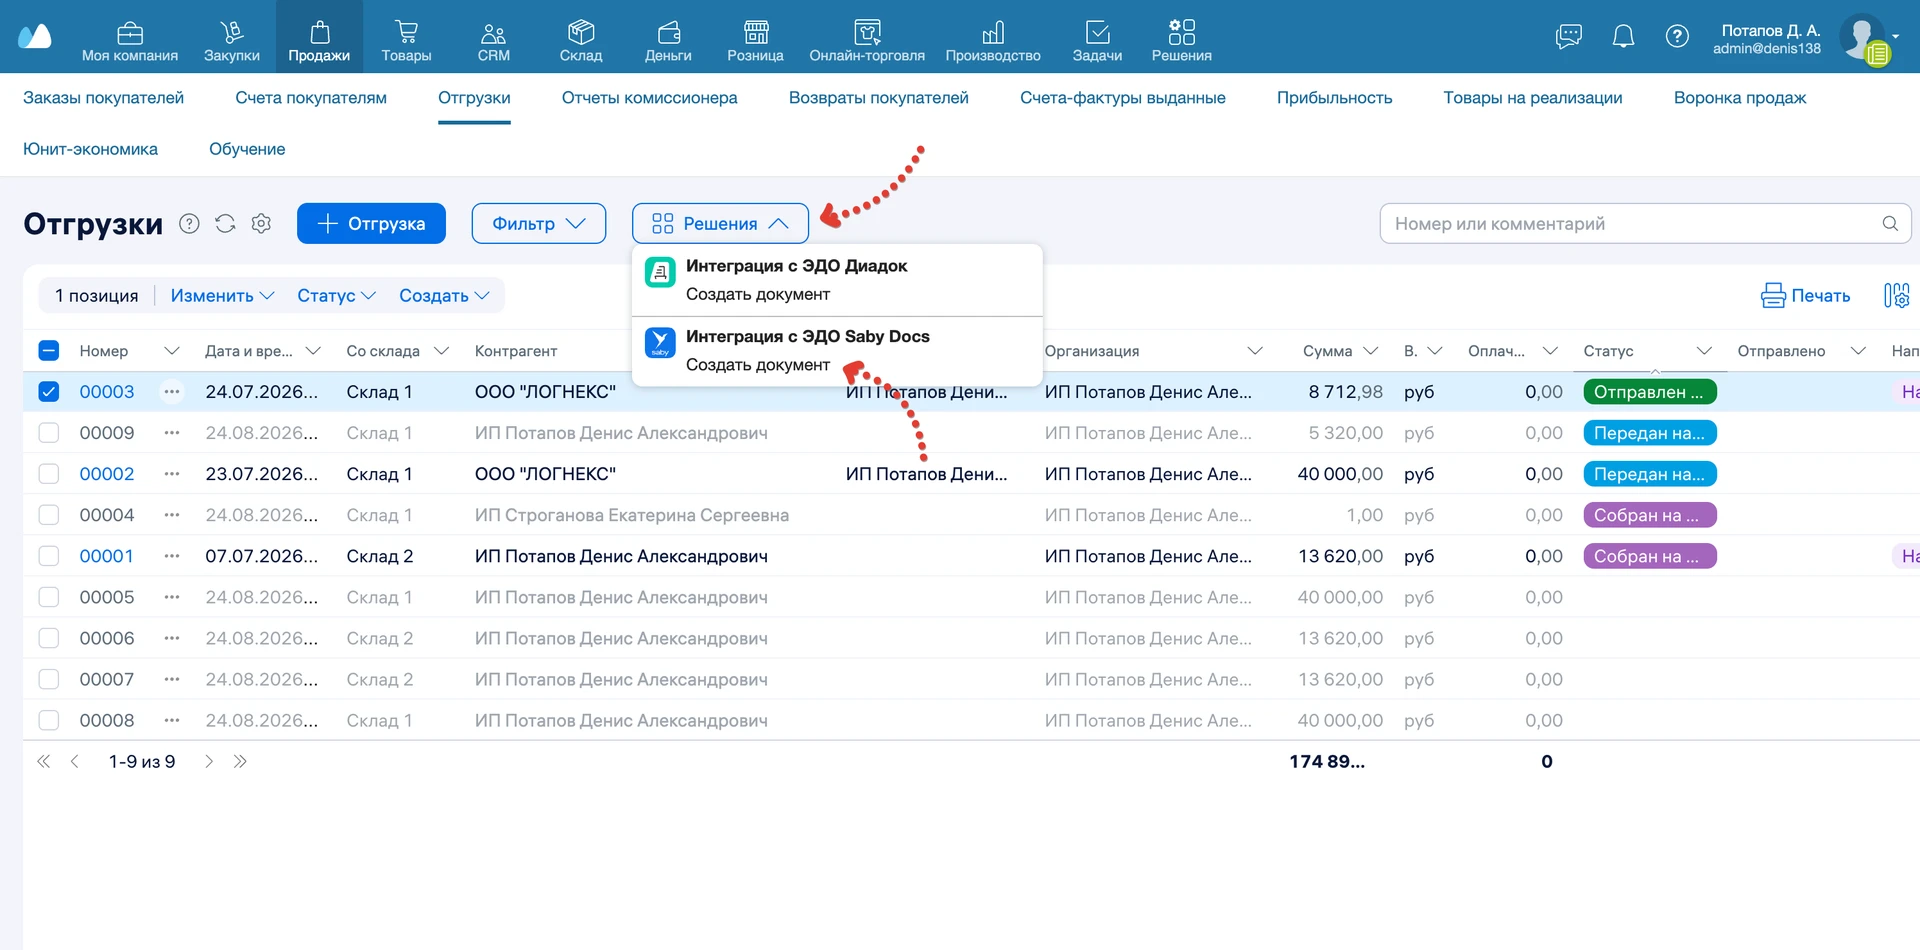
Task: Open the Статус action dropdown
Action: [336, 296]
